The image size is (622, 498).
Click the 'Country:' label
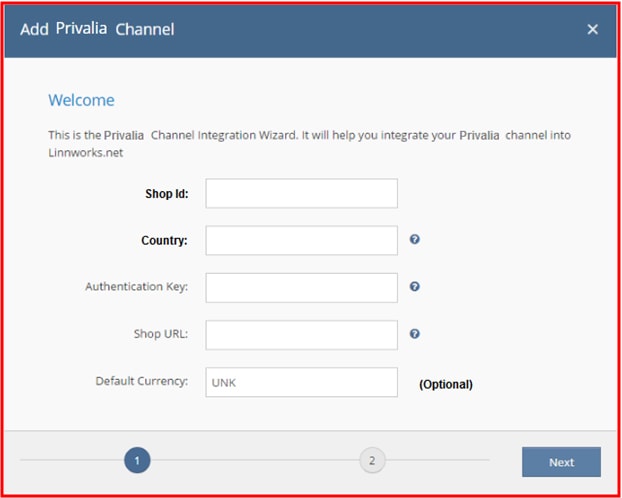(x=164, y=240)
